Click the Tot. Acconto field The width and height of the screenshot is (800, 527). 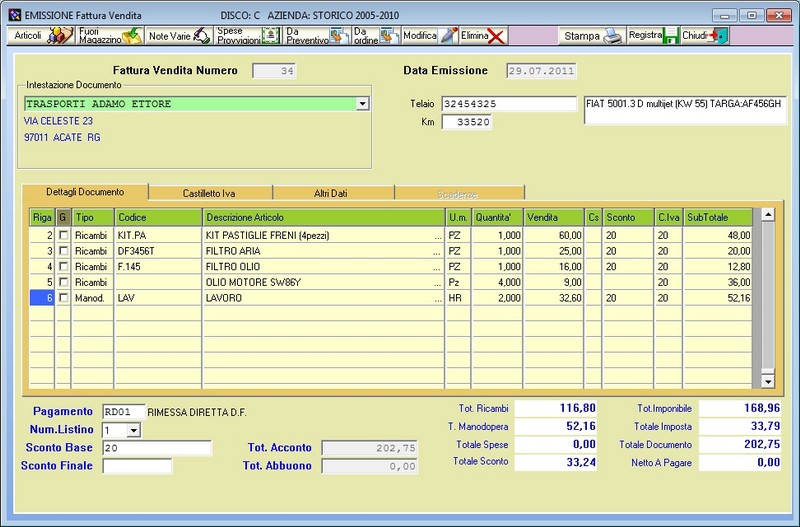tap(369, 448)
